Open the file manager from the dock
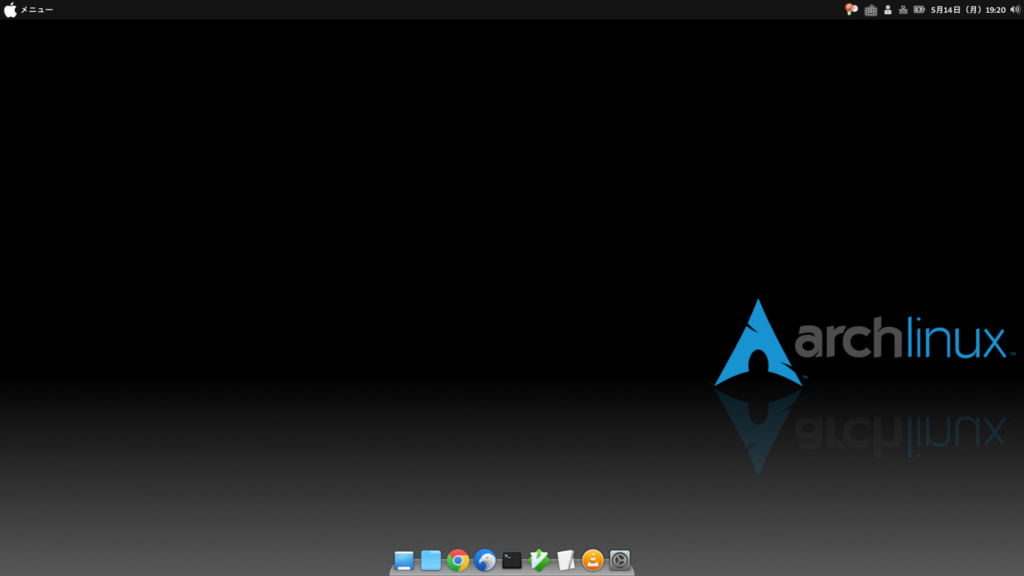 click(x=430, y=561)
